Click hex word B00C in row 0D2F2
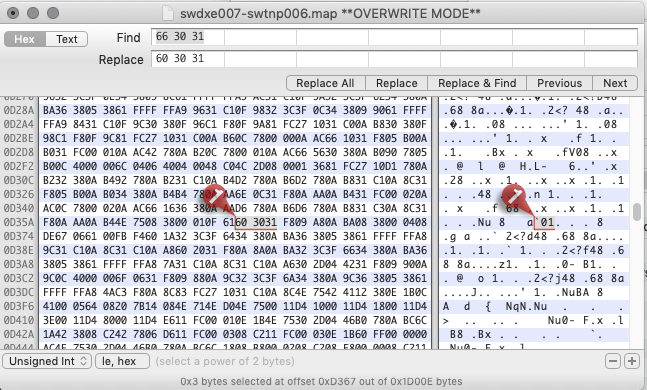Image resolution: width=647 pixels, height=390 pixels. (x=55, y=166)
